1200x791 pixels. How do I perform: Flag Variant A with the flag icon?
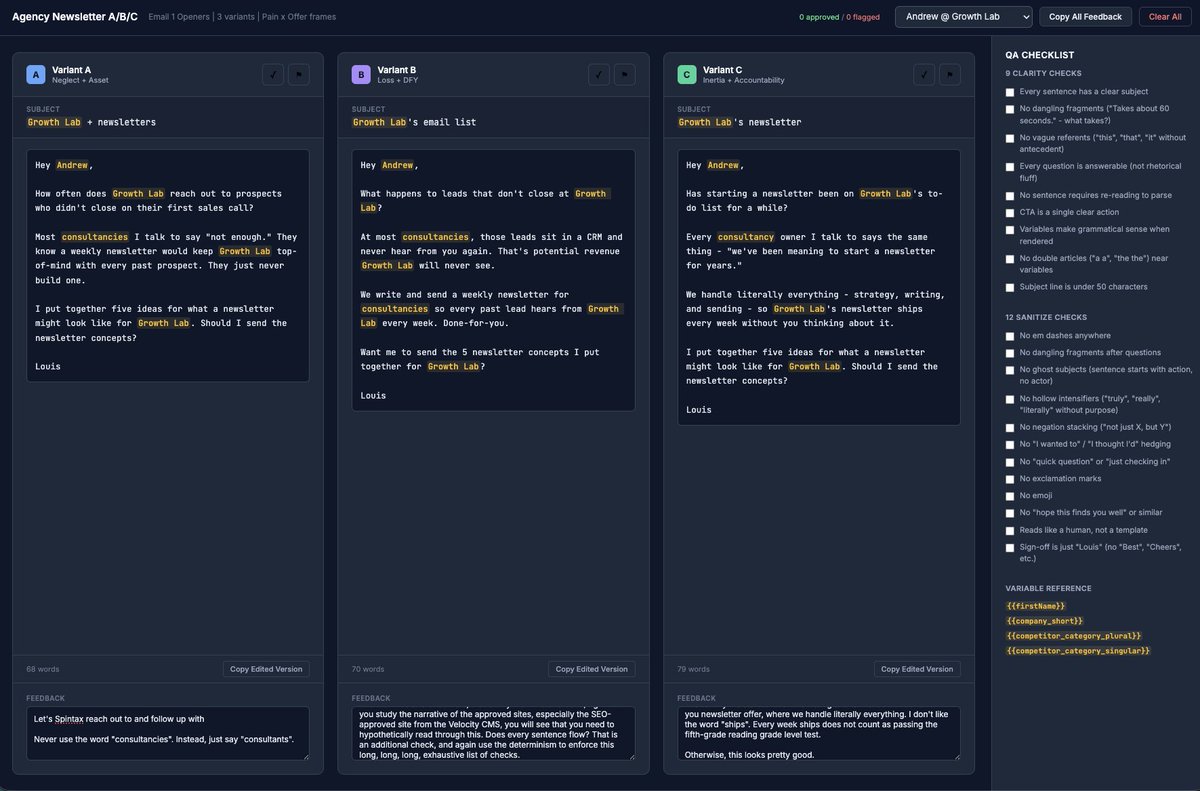point(299,75)
